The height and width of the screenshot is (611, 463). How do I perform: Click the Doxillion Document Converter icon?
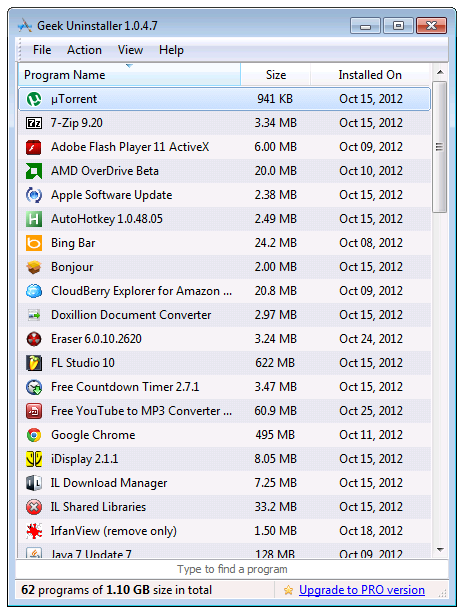(x=34, y=315)
